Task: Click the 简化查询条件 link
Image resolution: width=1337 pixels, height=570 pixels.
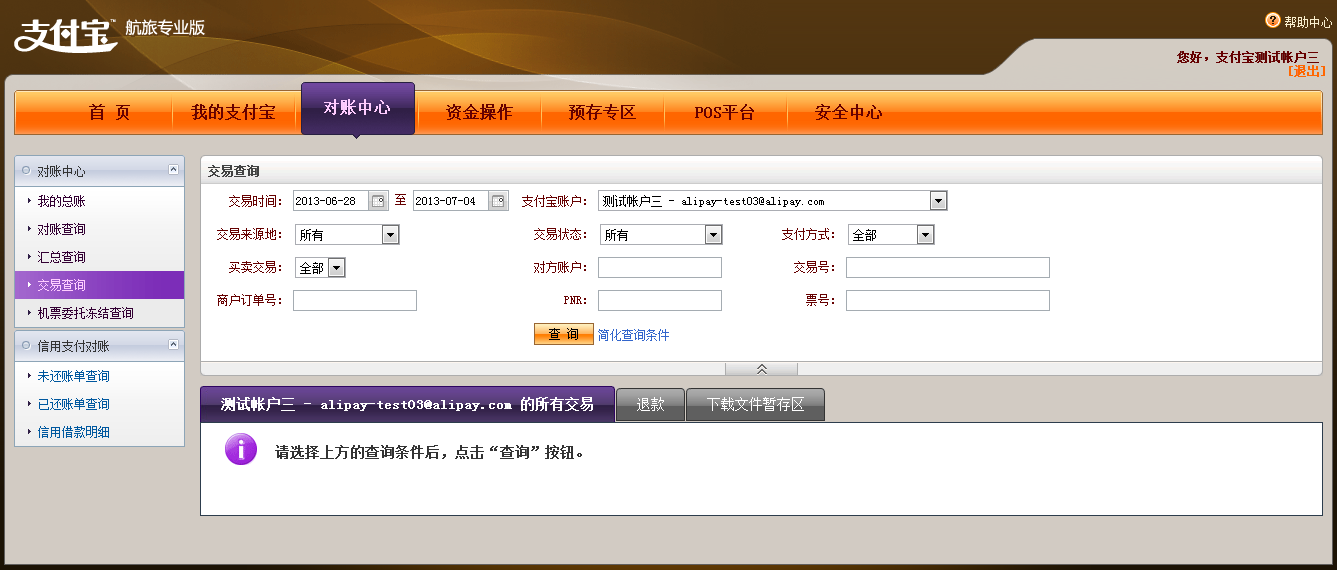Action: pyautogui.click(x=633, y=335)
